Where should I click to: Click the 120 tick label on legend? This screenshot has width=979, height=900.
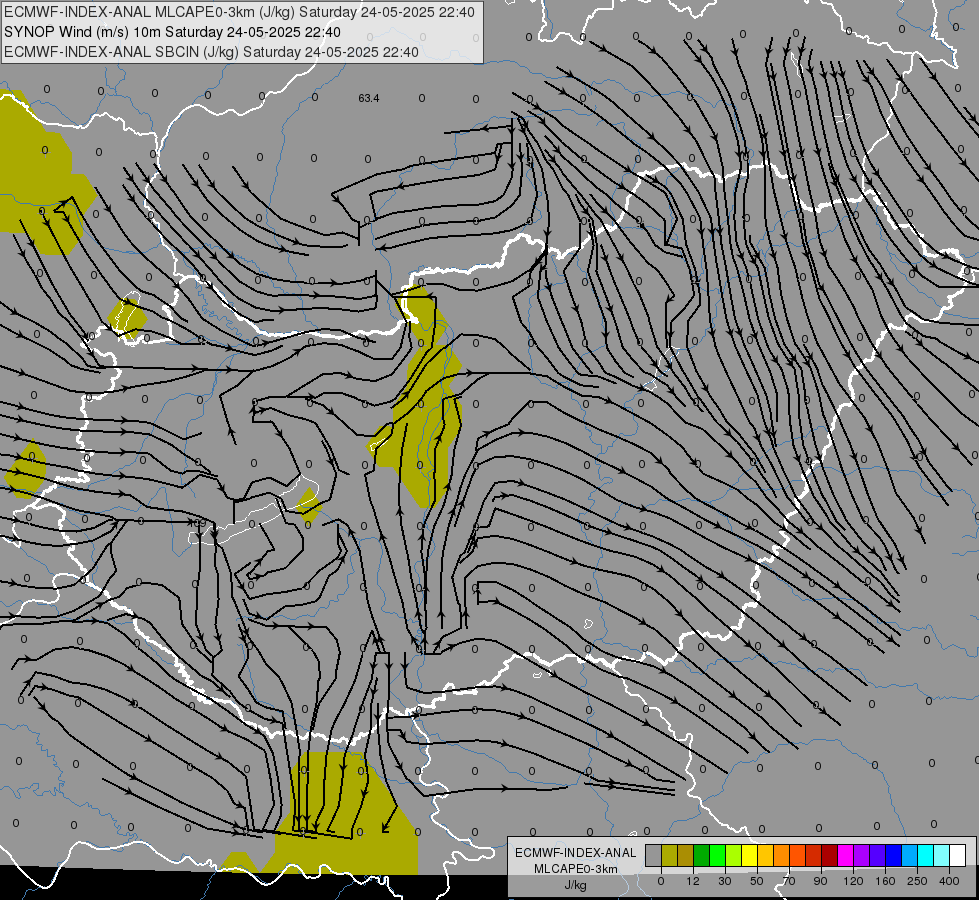click(x=854, y=881)
